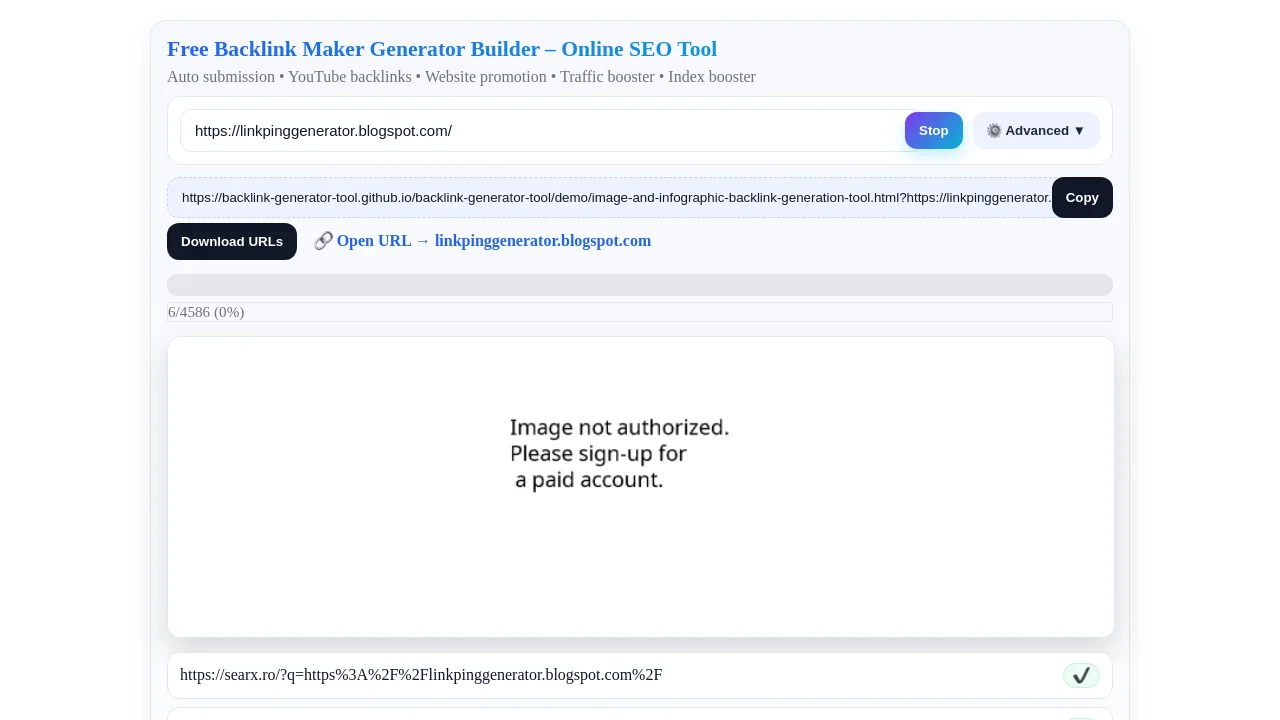Click the '6/4586 (0%)' progress text

pos(206,312)
